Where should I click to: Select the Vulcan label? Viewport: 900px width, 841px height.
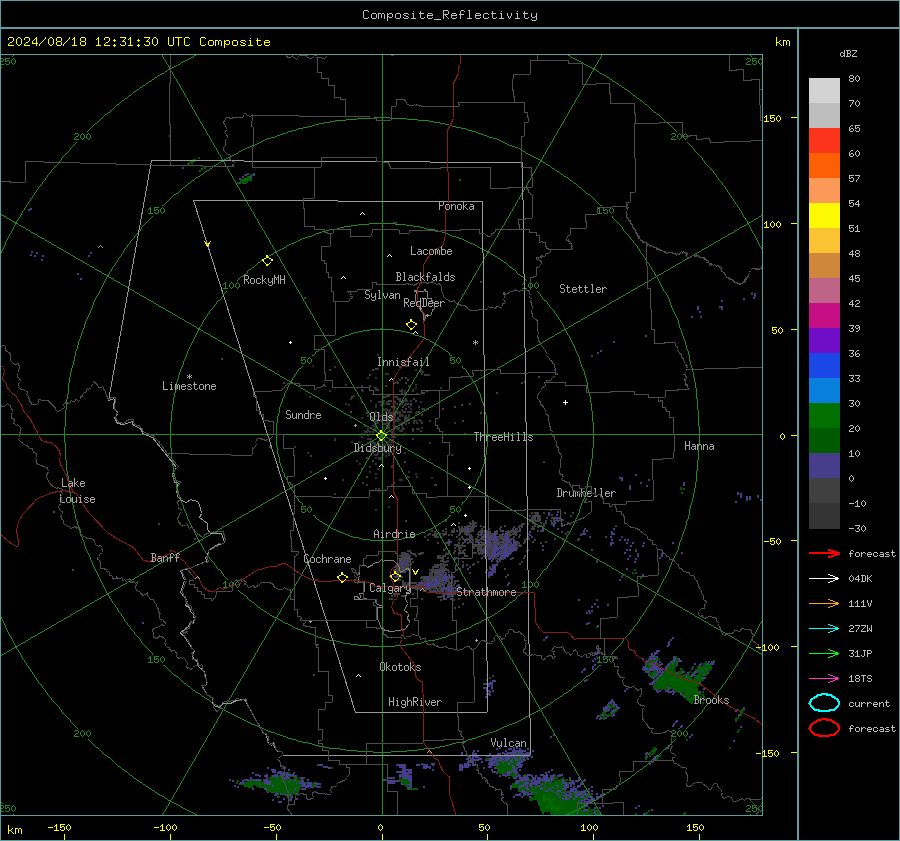point(508,743)
